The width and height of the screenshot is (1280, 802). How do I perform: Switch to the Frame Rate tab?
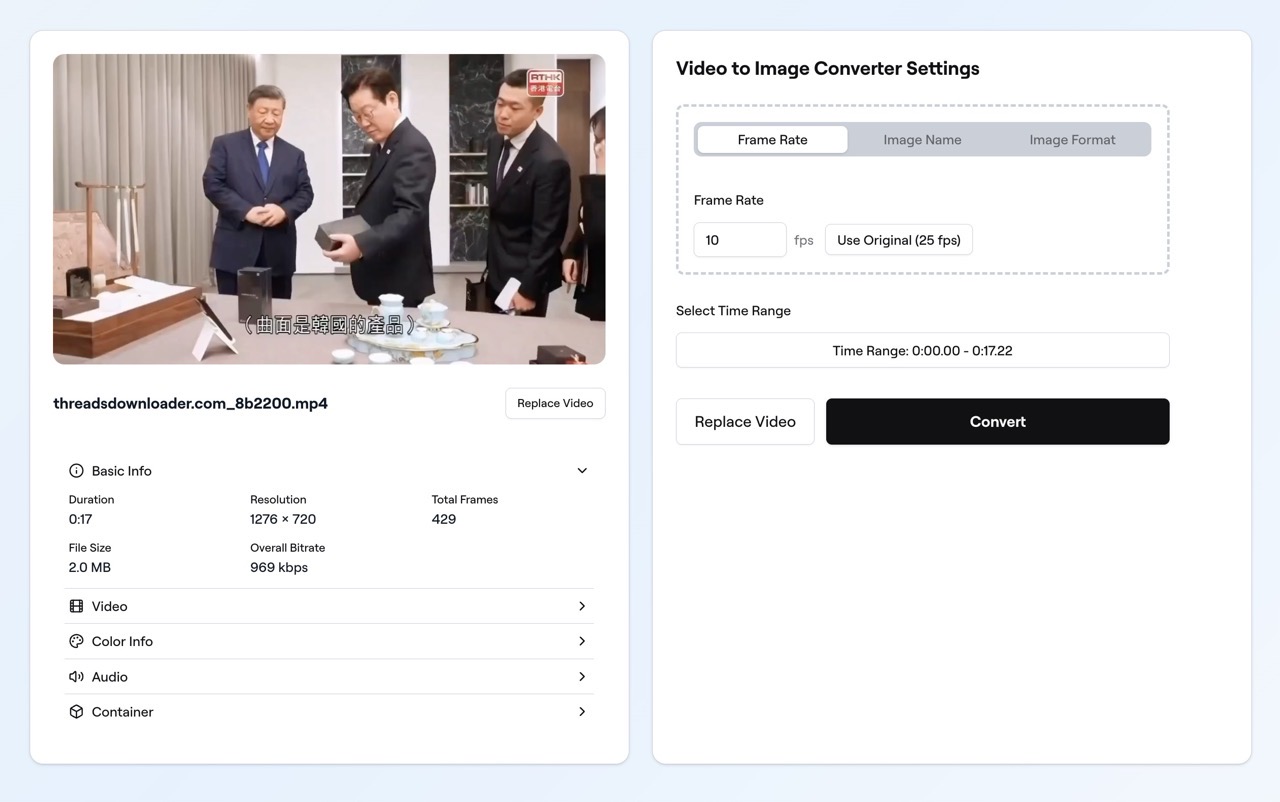[772, 140]
